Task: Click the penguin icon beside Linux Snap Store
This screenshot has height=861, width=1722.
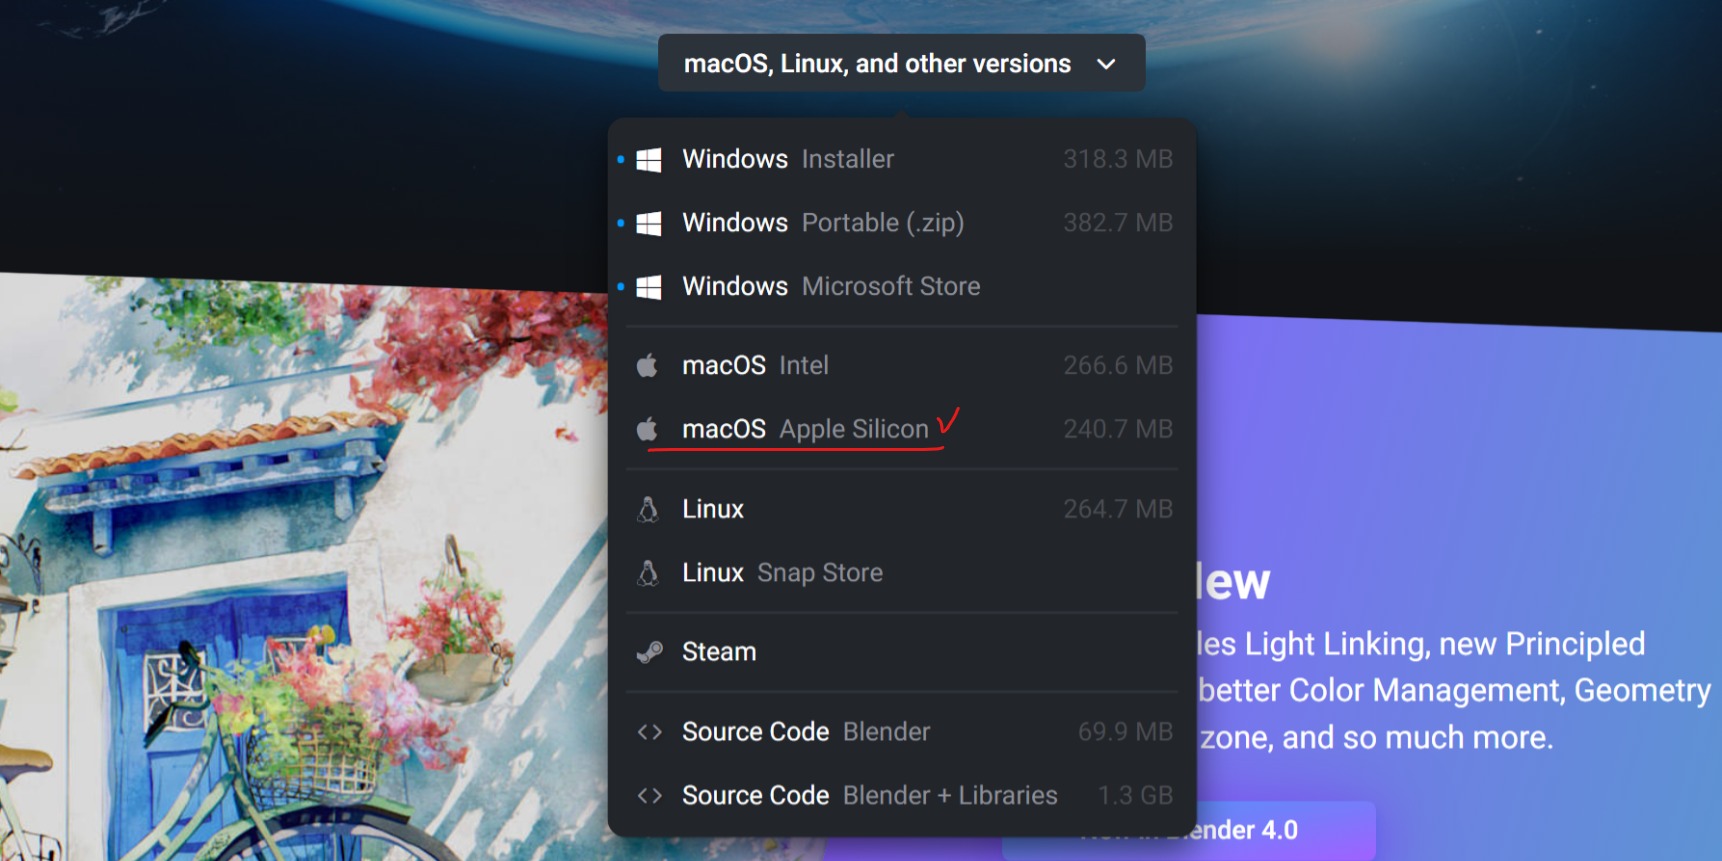Action: pos(648,573)
